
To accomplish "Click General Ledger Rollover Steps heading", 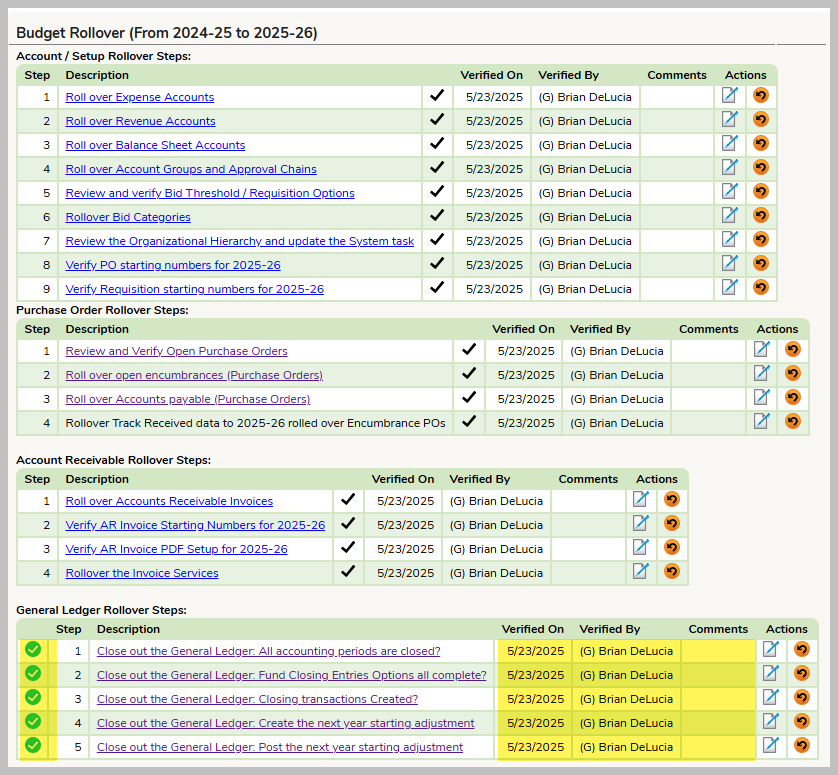I will [x=101, y=610].
